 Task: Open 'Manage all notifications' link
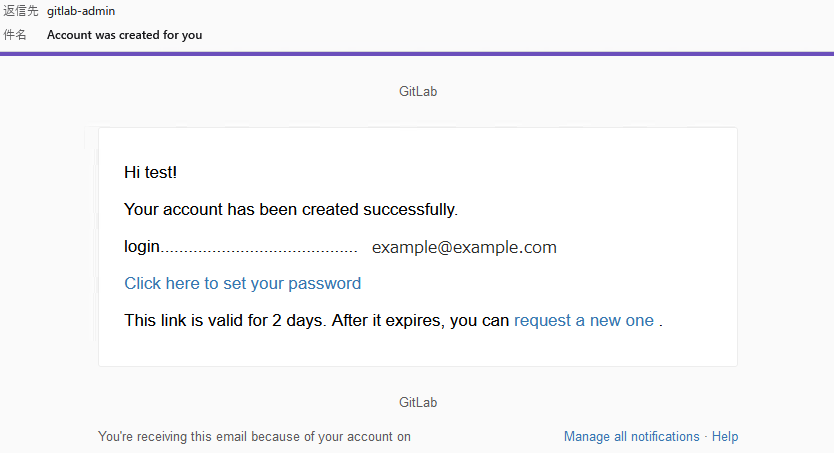[631, 437]
